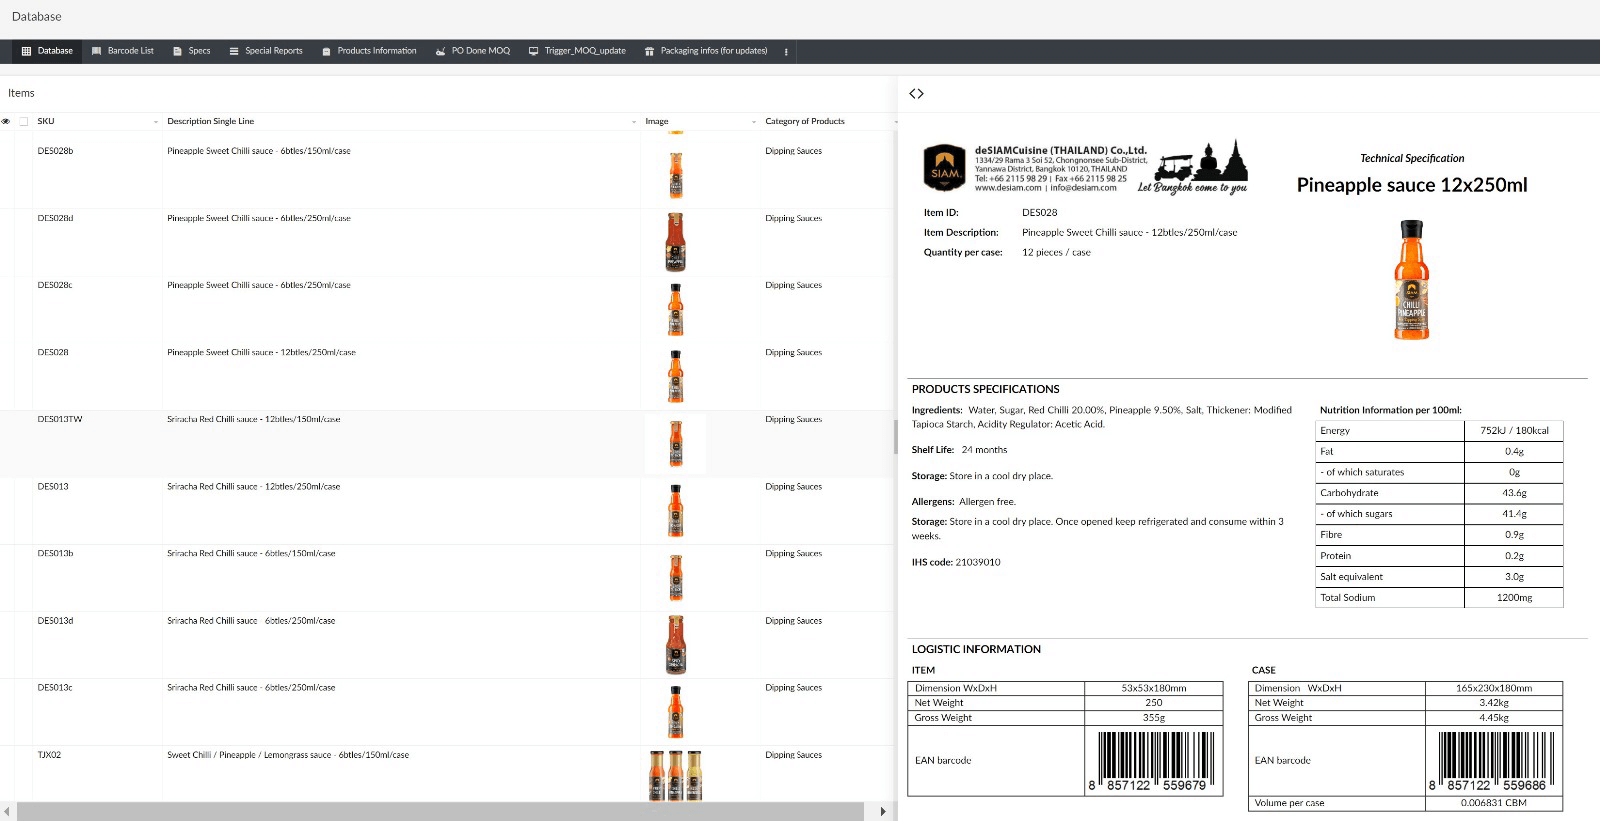1600x821 pixels.
Task: Click the vertical scrollbar handle of items table
Action: click(x=894, y=436)
